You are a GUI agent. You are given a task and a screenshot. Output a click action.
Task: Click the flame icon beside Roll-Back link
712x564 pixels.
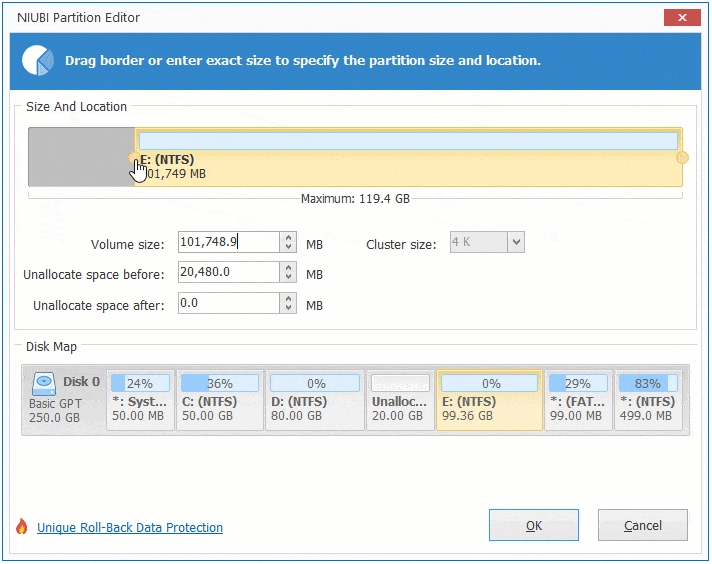(21, 527)
